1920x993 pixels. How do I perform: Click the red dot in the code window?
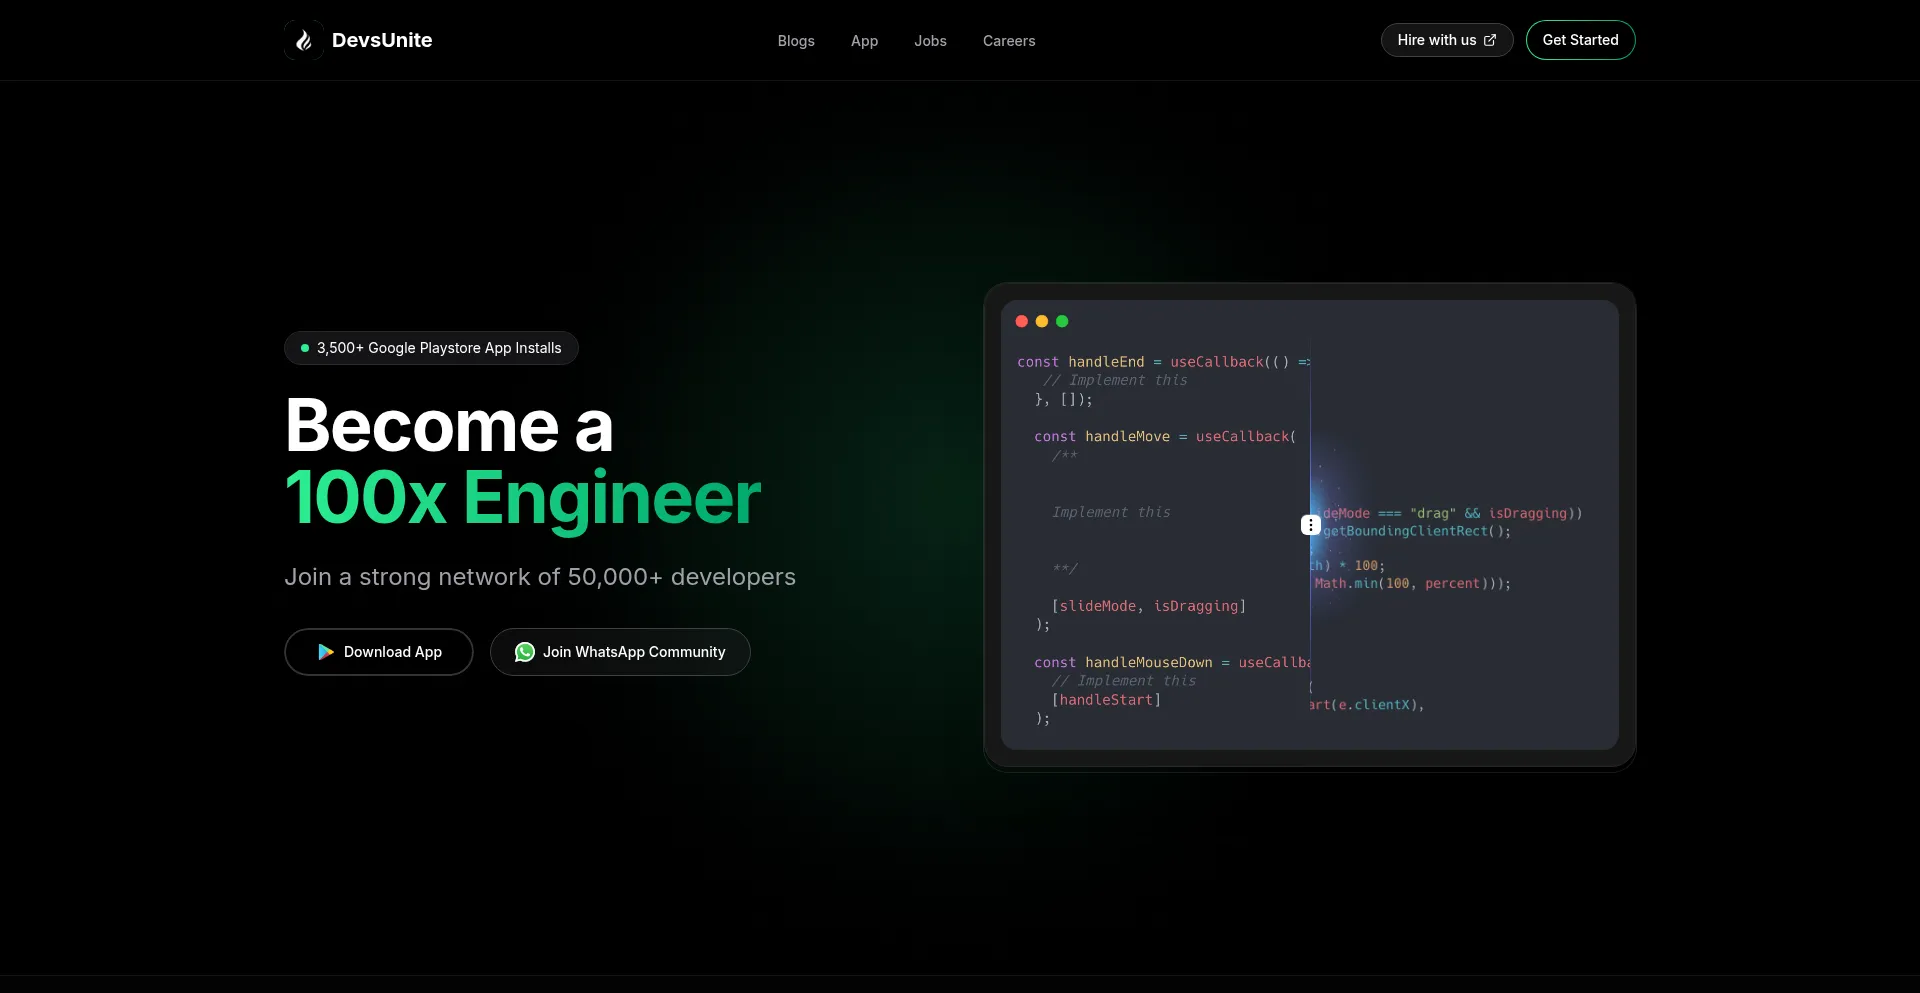tap(1022, 321)
